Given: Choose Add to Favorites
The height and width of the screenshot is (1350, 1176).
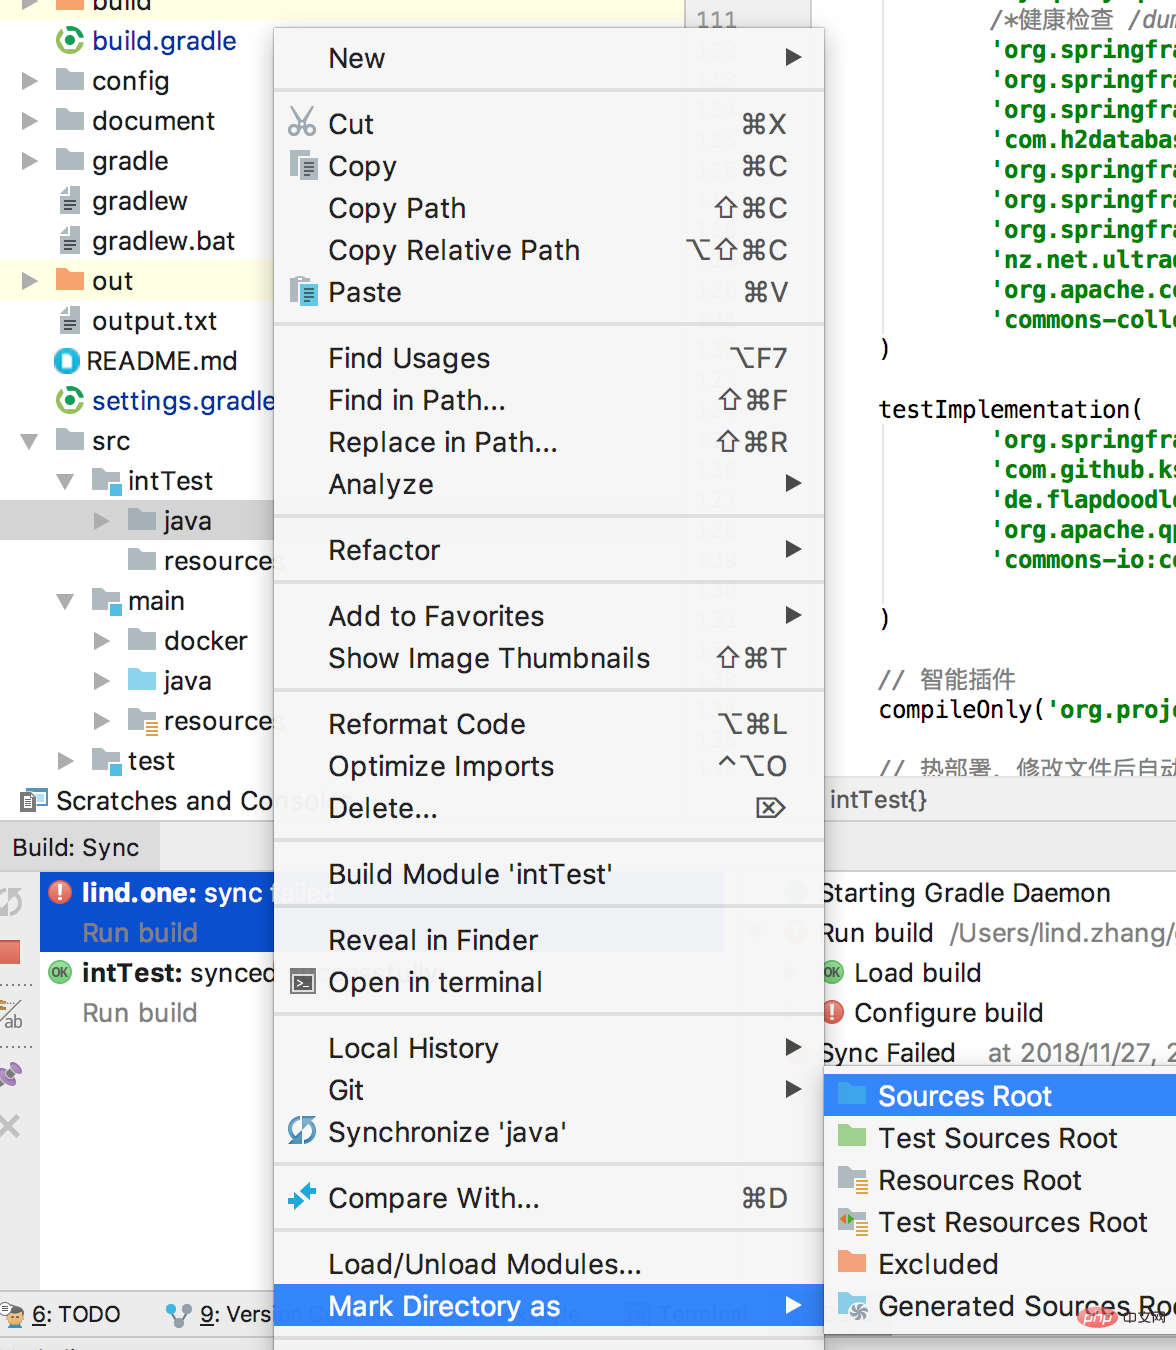Looking at the screenshot, I should [549, 616].
